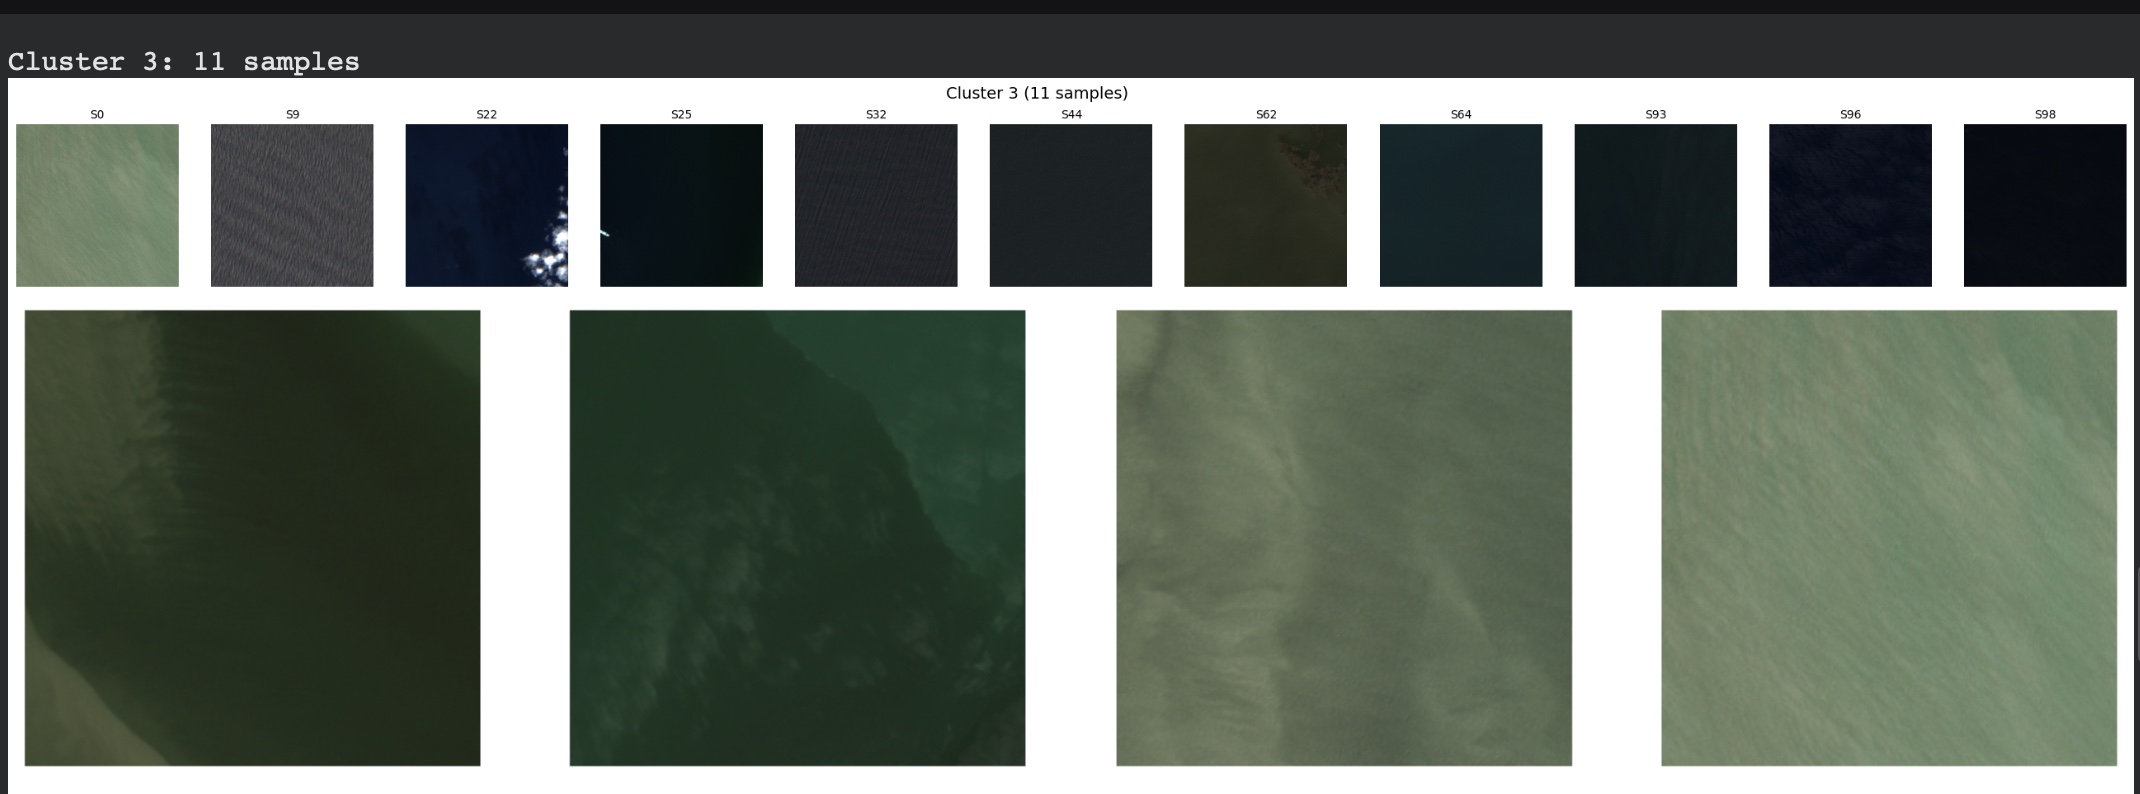Click the S25 dark thumbnail
The image size is (2140, 794).
coord(681,205)
